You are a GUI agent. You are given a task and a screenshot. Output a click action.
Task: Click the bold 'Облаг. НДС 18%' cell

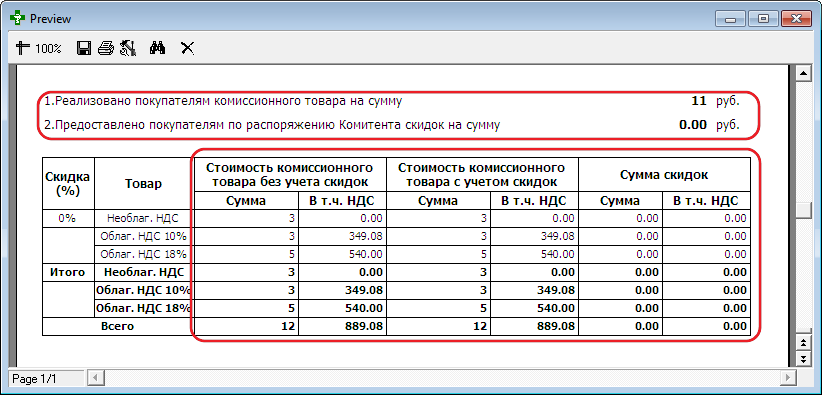143,308
